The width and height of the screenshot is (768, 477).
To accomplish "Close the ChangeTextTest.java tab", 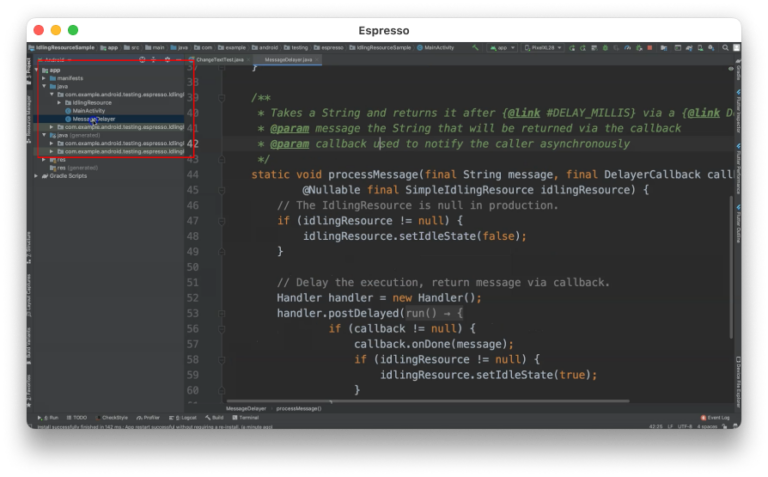I will click(248, 60).
